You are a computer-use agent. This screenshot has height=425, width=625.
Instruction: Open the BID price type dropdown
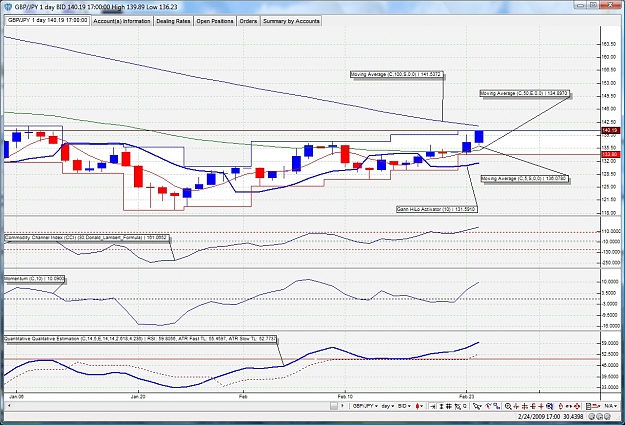404,406
